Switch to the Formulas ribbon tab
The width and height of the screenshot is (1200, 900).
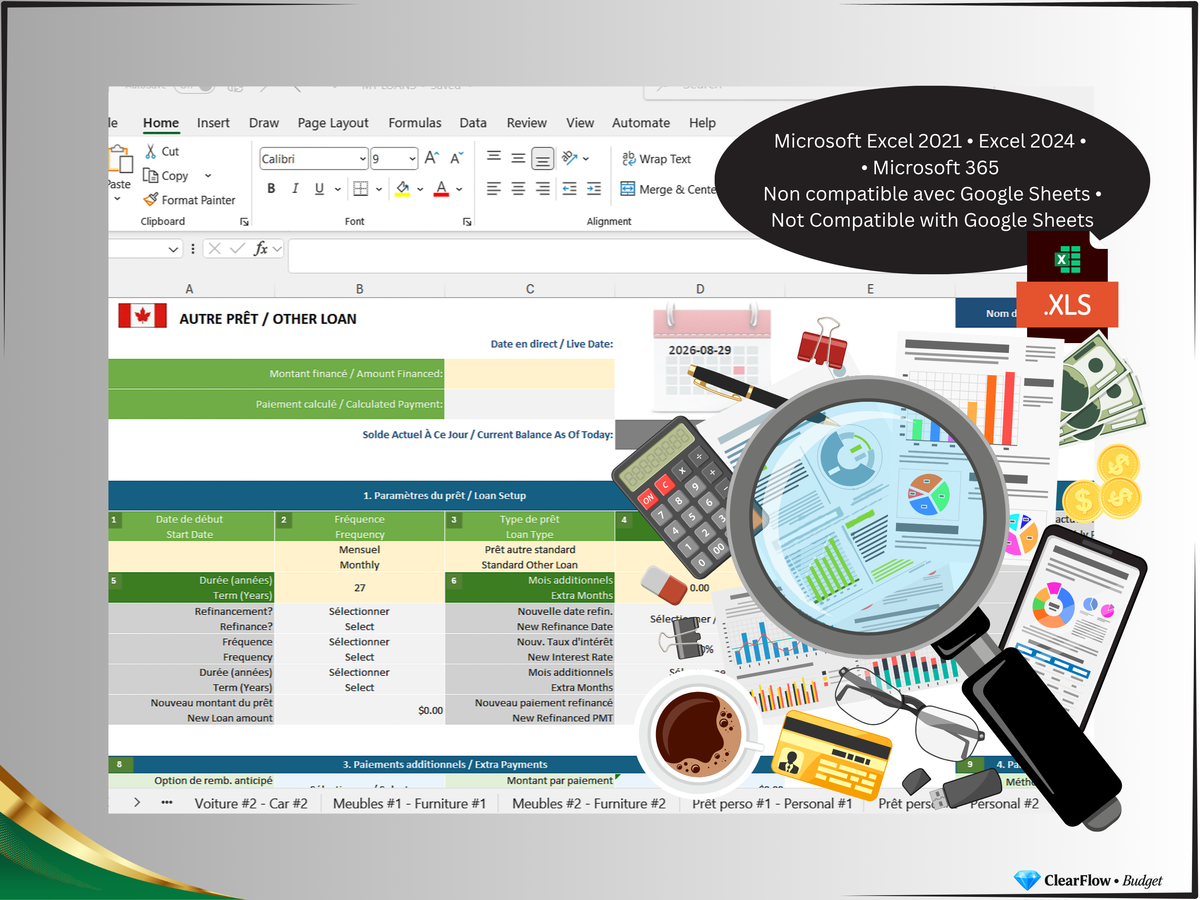(x=415, y=123)
